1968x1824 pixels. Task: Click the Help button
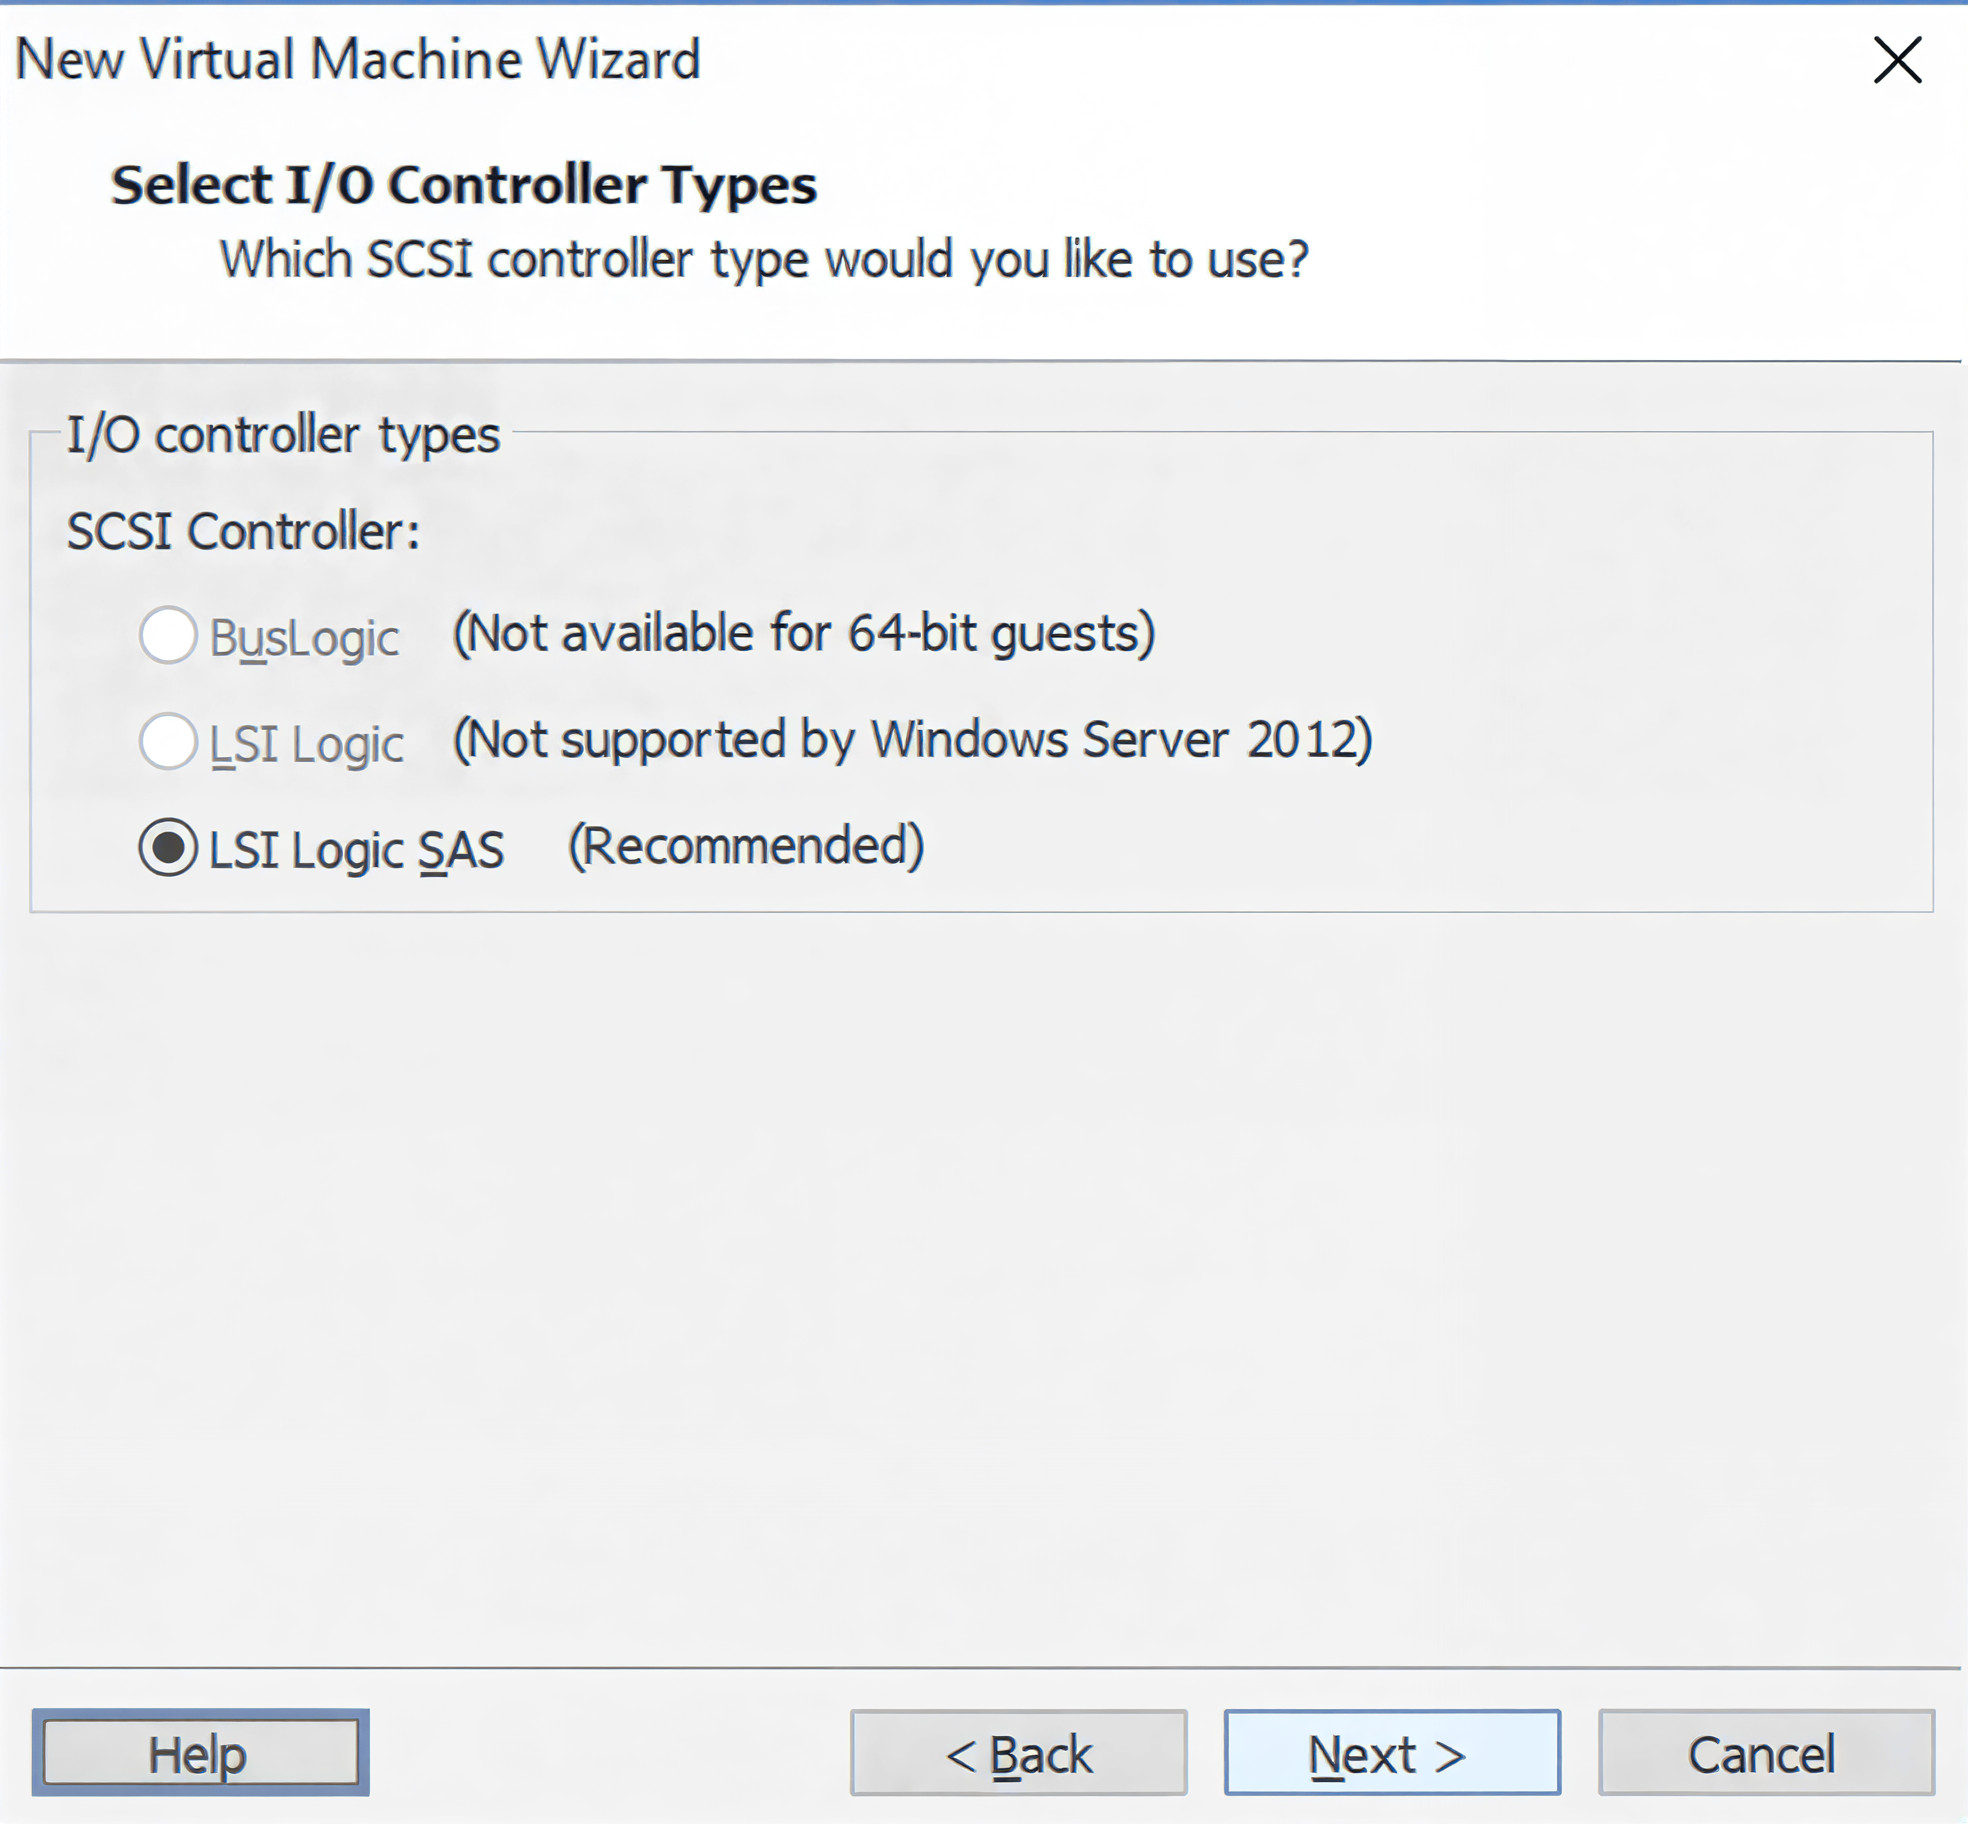[200, 1753]
